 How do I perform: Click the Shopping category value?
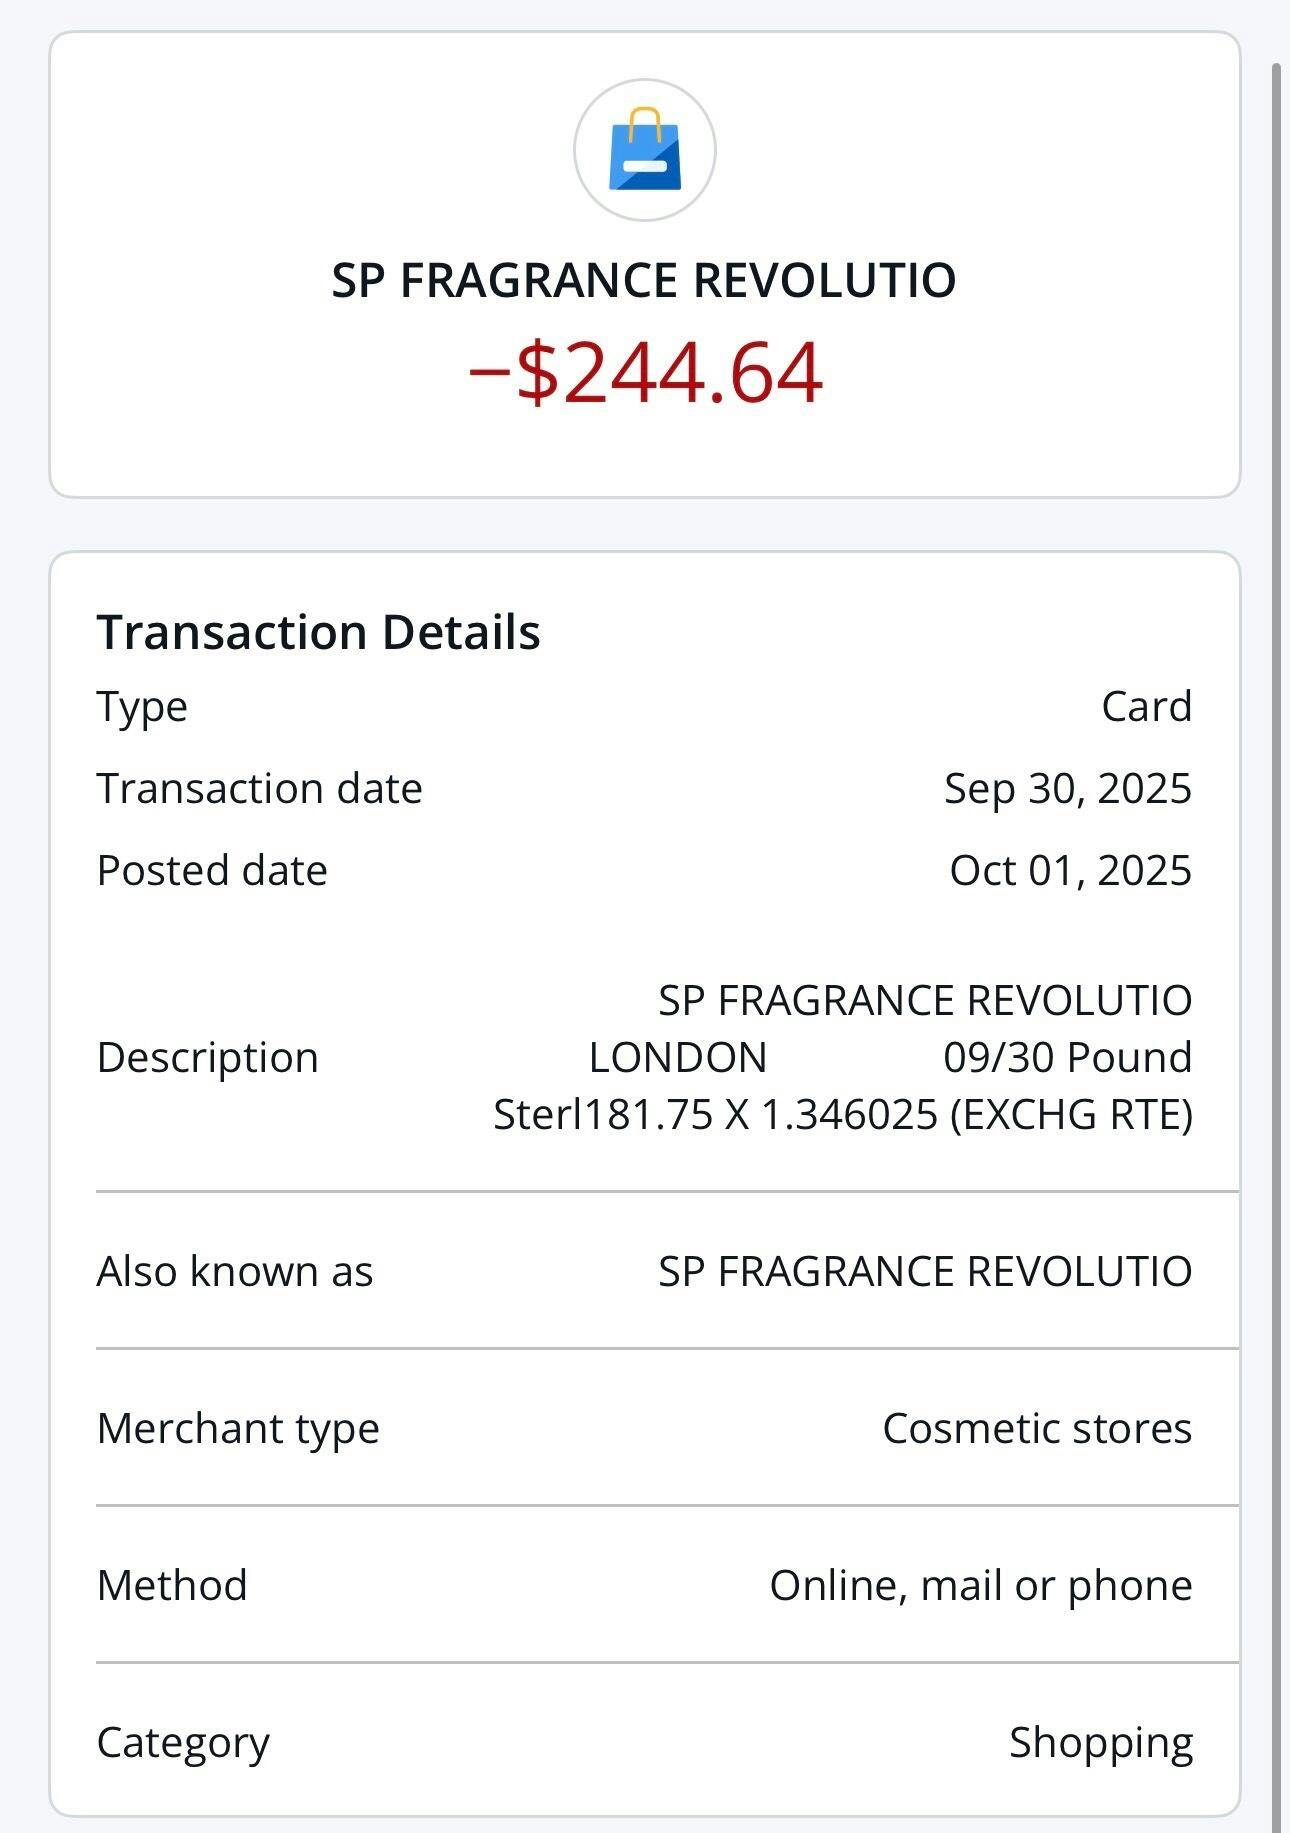point(1100,1742)
